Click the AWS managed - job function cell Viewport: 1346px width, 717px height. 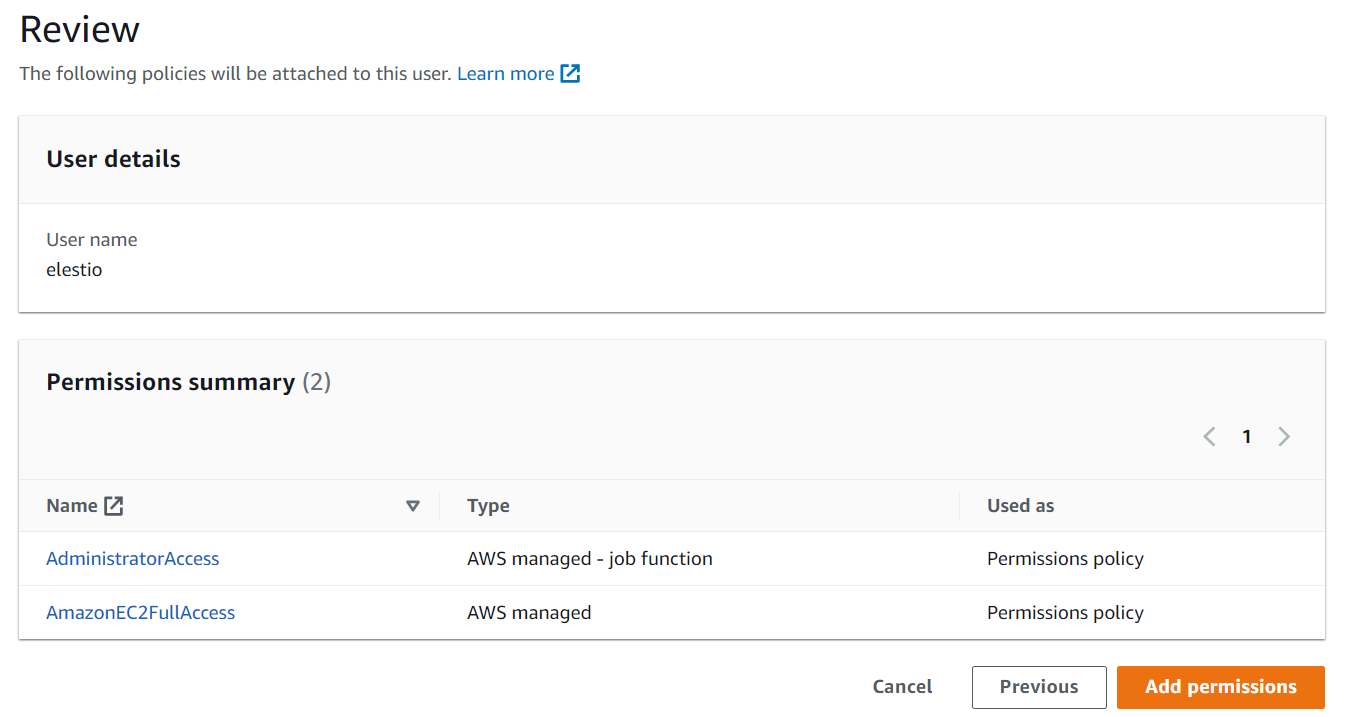point(589,559)
